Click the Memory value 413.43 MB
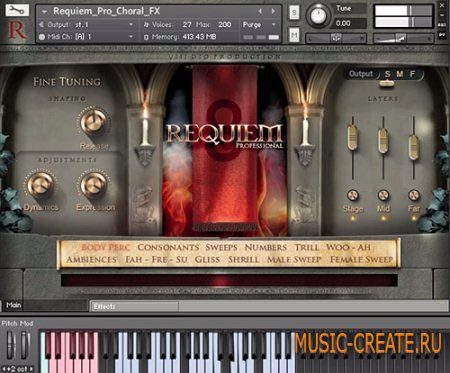 (199, 37)
